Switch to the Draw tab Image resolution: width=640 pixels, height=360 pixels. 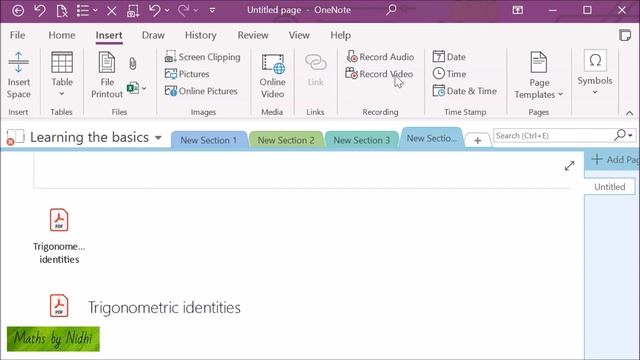[x=153, y=36]
